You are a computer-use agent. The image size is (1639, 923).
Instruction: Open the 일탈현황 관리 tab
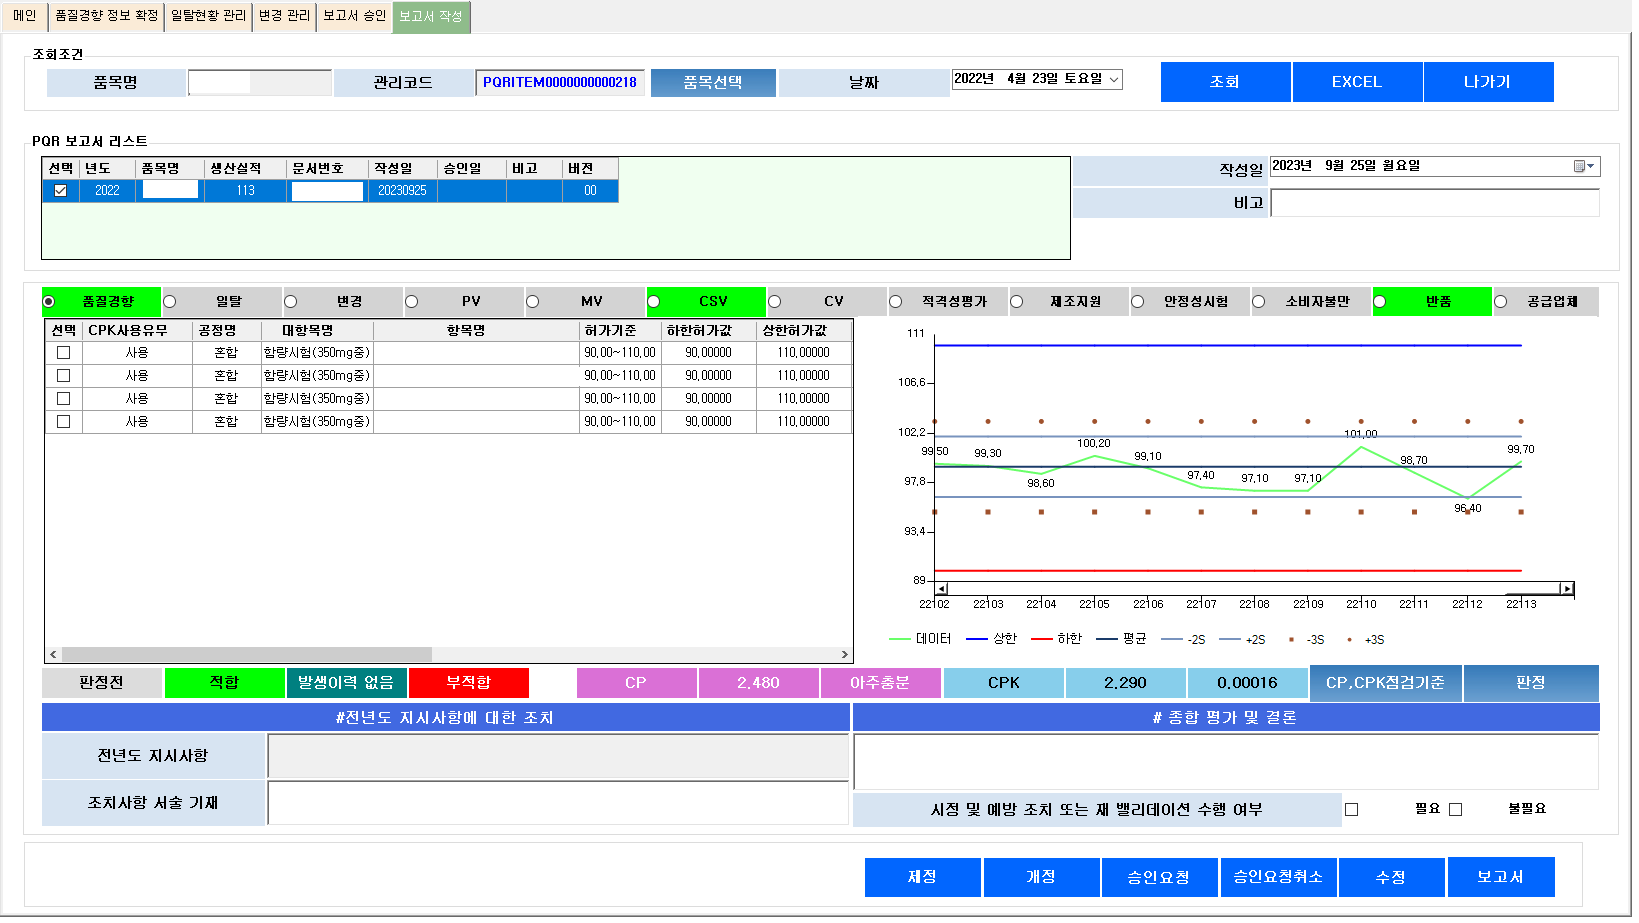click(x=208, y=16)
